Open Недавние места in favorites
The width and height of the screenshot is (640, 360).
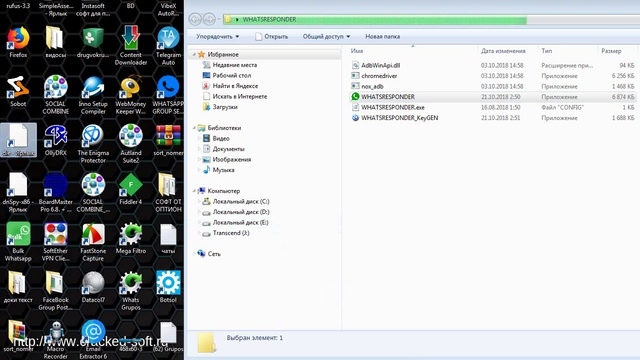(x=235, y=65)
